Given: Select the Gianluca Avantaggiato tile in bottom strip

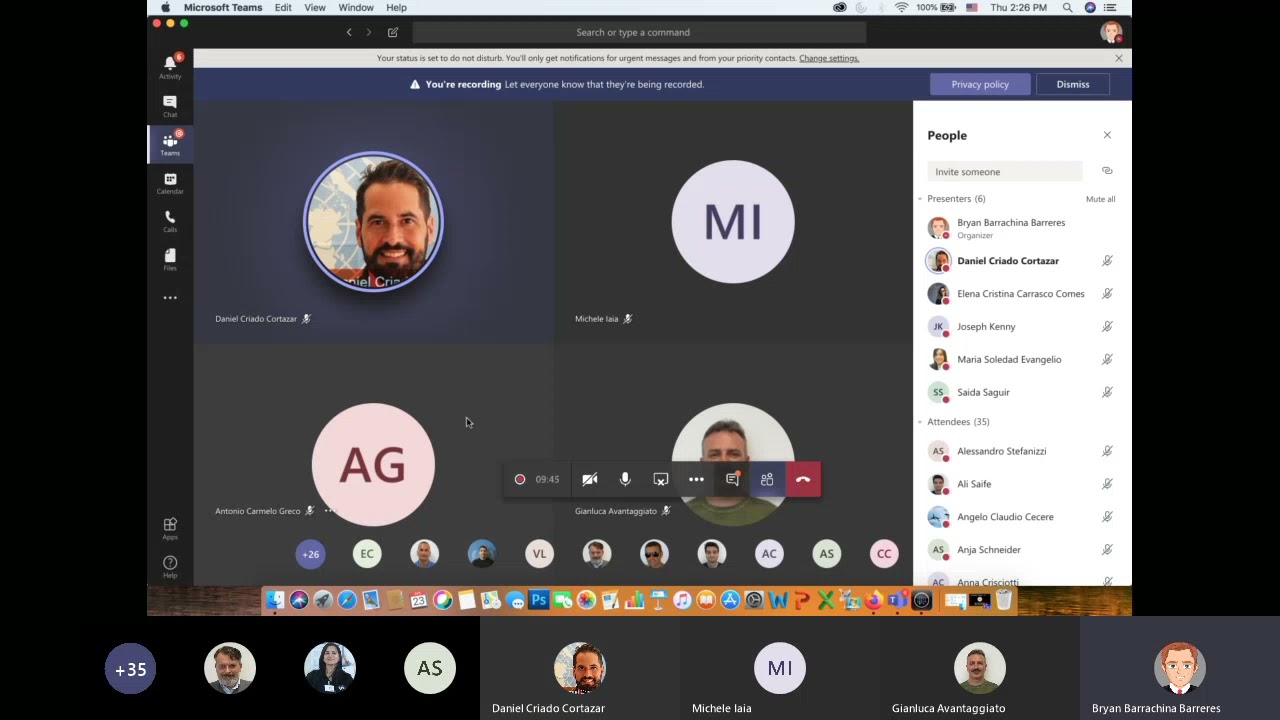Looking at the screenshot, I should pos(980,668).
